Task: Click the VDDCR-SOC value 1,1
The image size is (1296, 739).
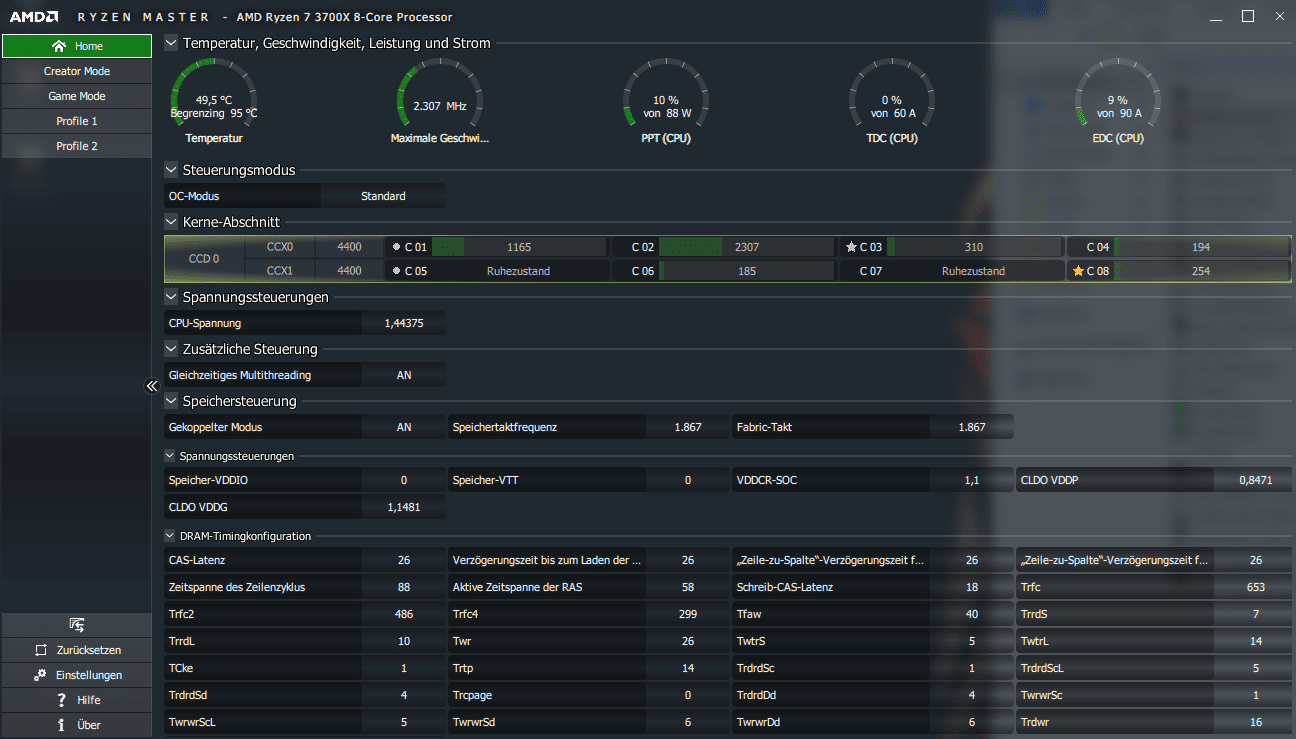Action: (972, 480)
